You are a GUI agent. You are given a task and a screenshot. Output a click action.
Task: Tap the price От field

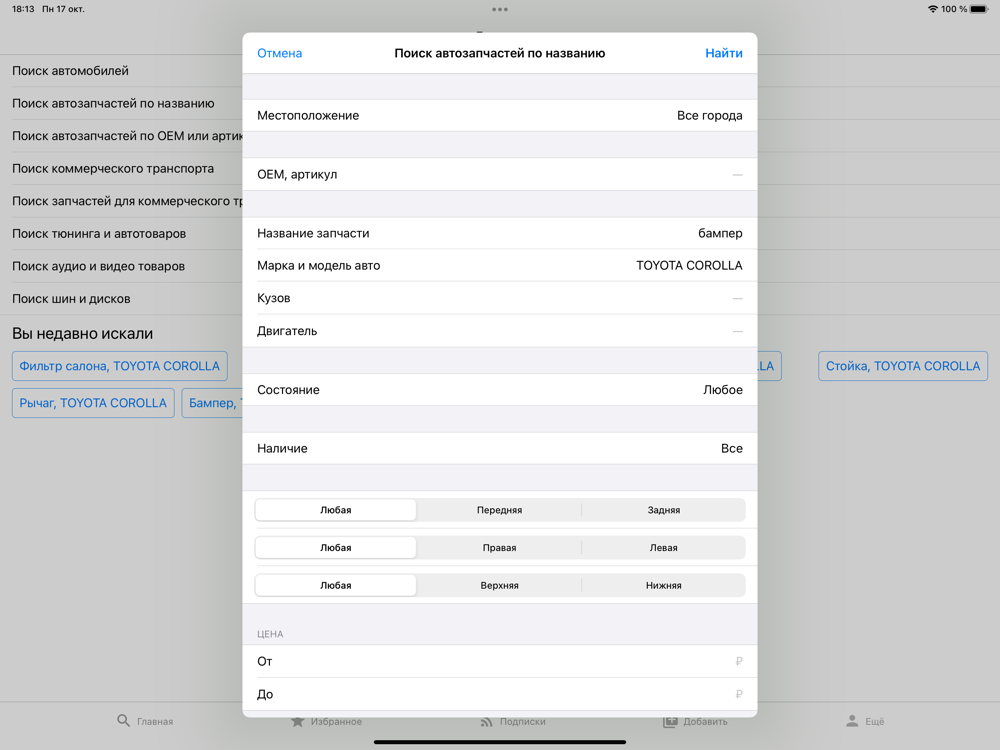499,661
